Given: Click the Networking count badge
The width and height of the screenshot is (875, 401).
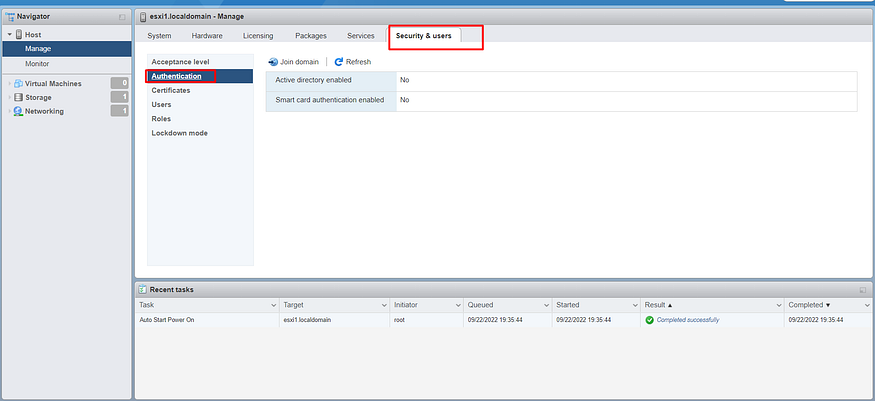Looking at the screenshot, I should pyautogui.click(x=119, y=112).
